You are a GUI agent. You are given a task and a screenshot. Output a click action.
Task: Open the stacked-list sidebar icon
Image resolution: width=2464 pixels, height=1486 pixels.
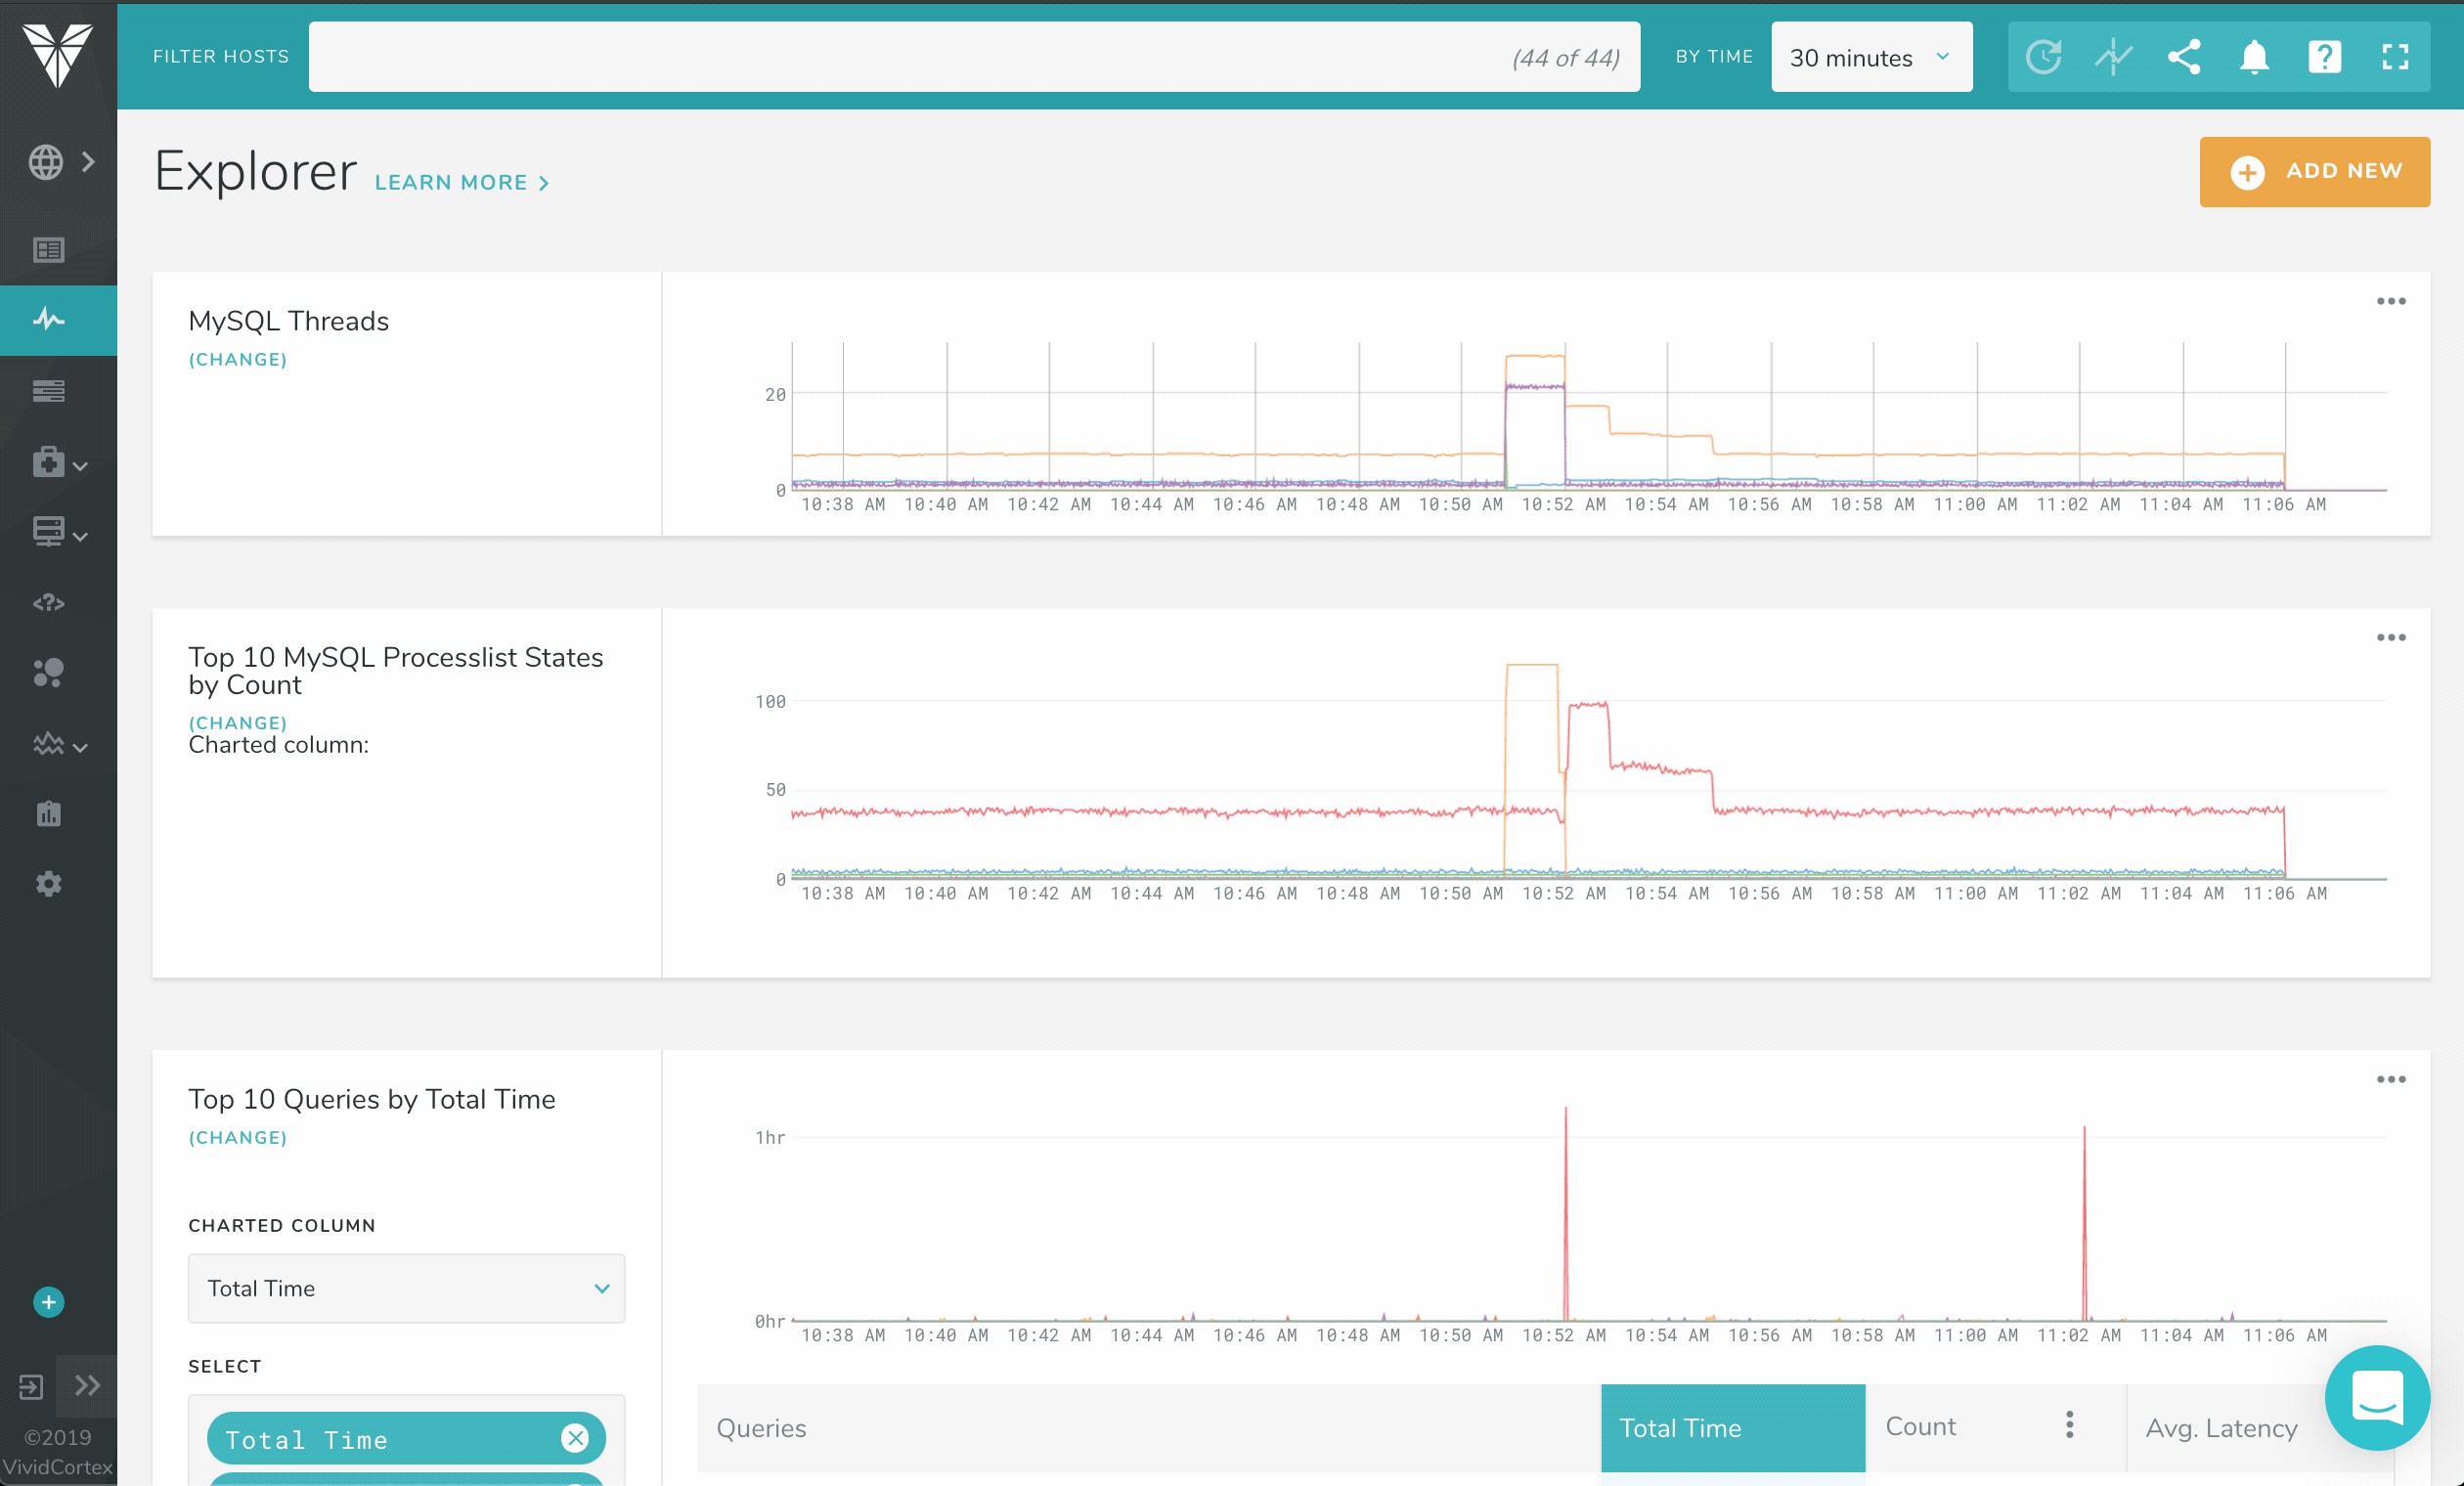(x=48, y=391)
